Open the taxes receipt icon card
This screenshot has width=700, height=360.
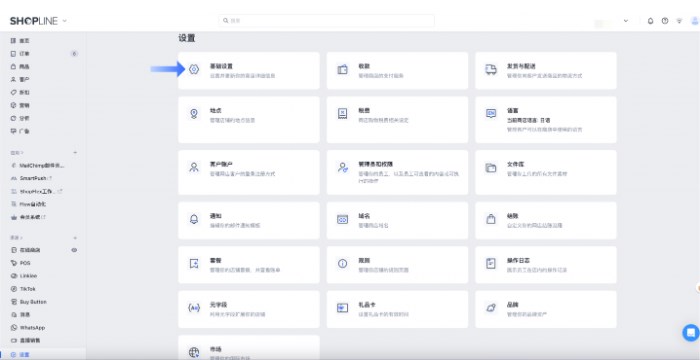pyautogui.click(x=397, y=120)
